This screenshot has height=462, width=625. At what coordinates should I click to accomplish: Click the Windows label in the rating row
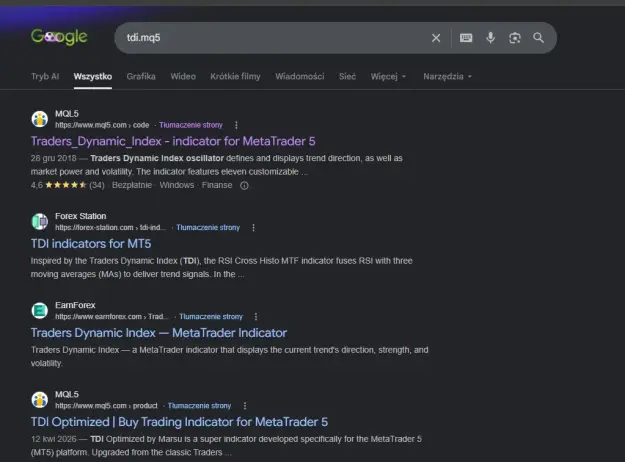177,185
